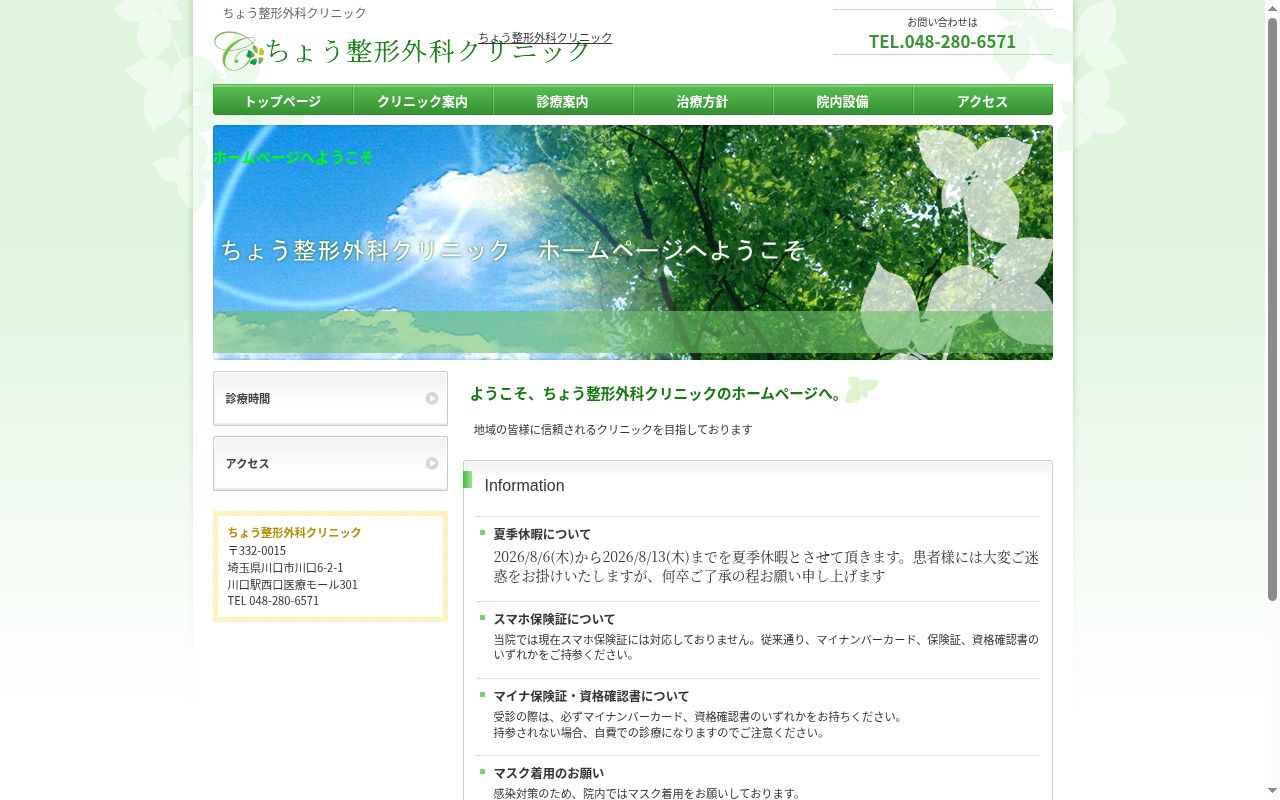Viewport: 1280px width, 800px height.
Task: Click the green ホームページへようこそ banner caption
Action: 293,157
